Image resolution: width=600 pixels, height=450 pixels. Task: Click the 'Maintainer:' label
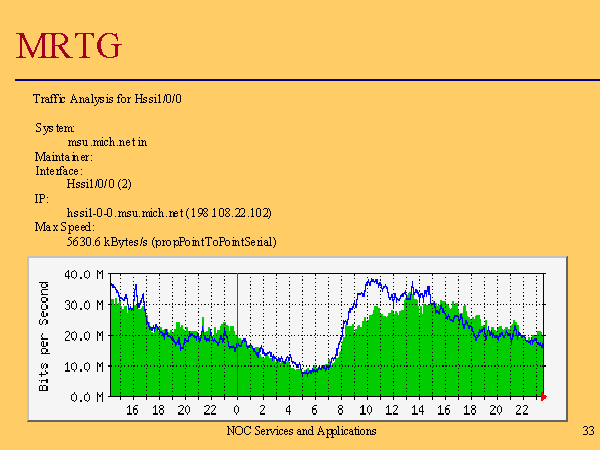tap(64, 157)
